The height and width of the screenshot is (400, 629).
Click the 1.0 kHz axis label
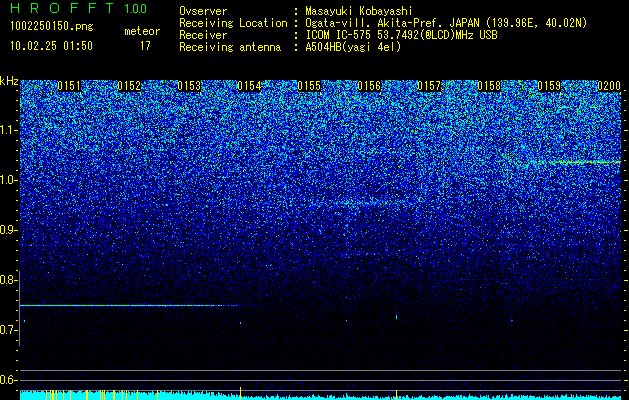[8, 180]
